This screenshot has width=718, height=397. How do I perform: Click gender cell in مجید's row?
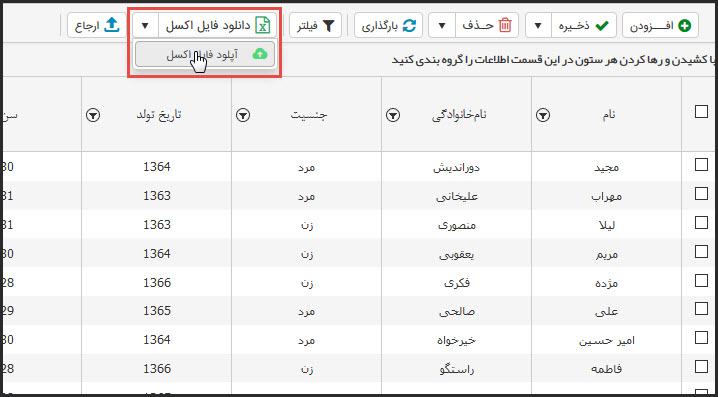click(x=307, y=168)
